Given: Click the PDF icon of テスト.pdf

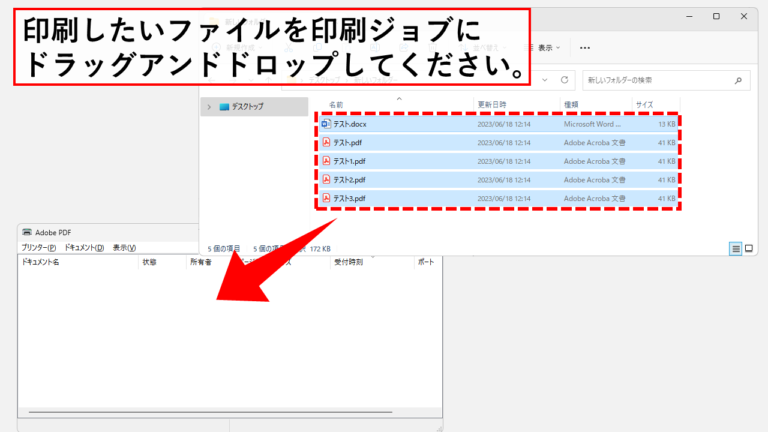Looking at the screenshot, I should point(326,143).
